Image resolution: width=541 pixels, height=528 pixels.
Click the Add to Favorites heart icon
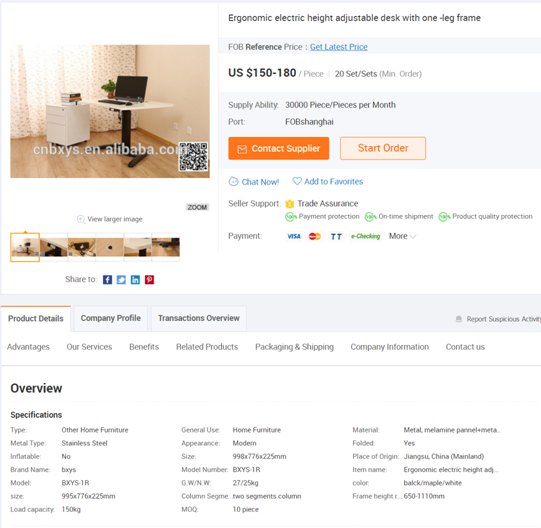[297, 181]
